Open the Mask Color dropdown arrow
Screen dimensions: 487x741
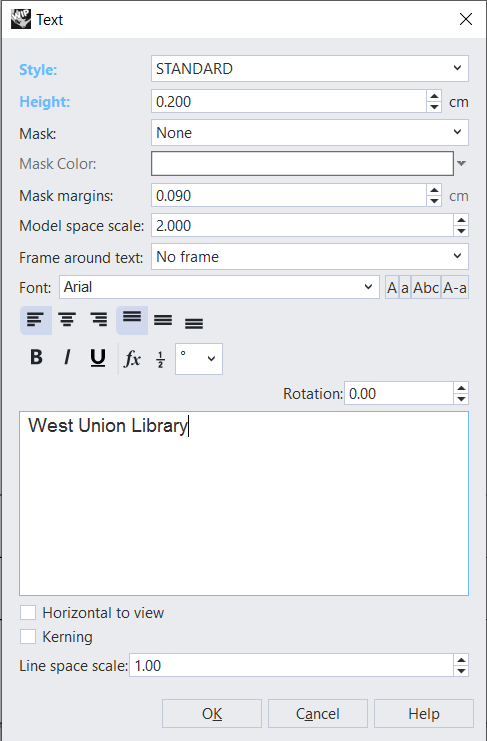[x=461, y=164]
